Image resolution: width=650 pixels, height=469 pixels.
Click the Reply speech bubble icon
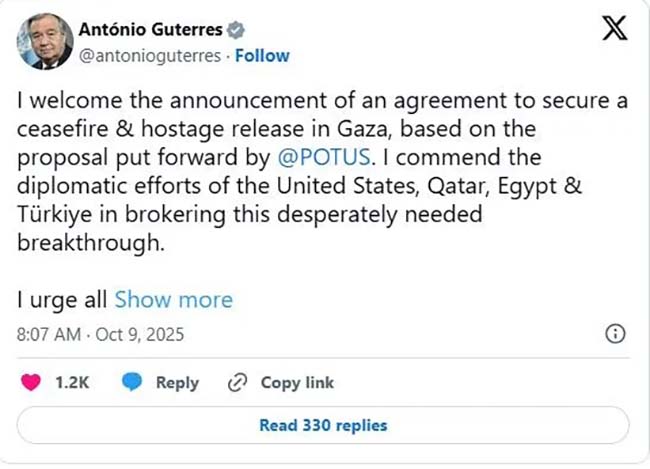[x=131, y=383]
